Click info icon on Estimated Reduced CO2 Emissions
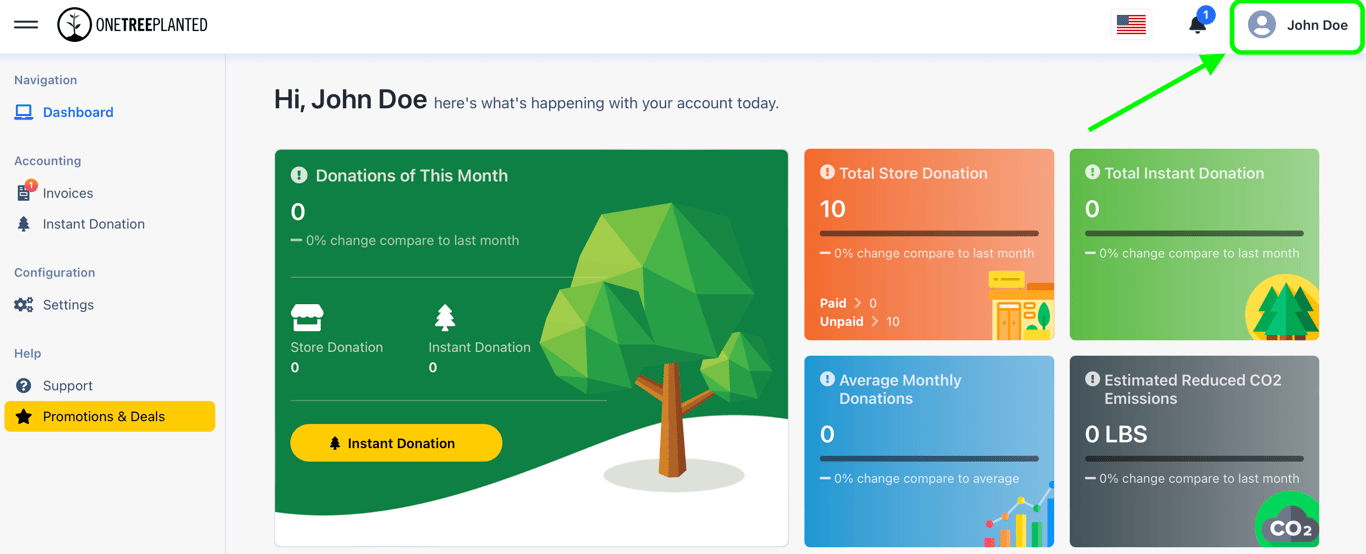The width and height of the screenshot is (1366, 554). 1092,379
